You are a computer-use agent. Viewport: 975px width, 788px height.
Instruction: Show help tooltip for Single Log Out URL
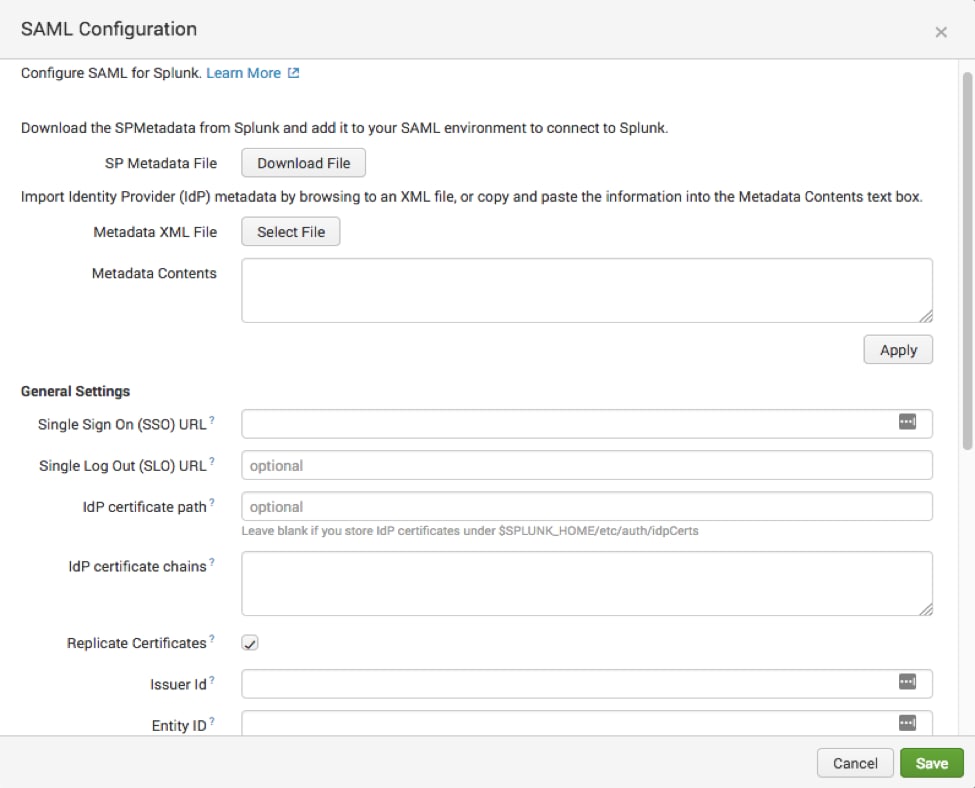tap(212, 461)
